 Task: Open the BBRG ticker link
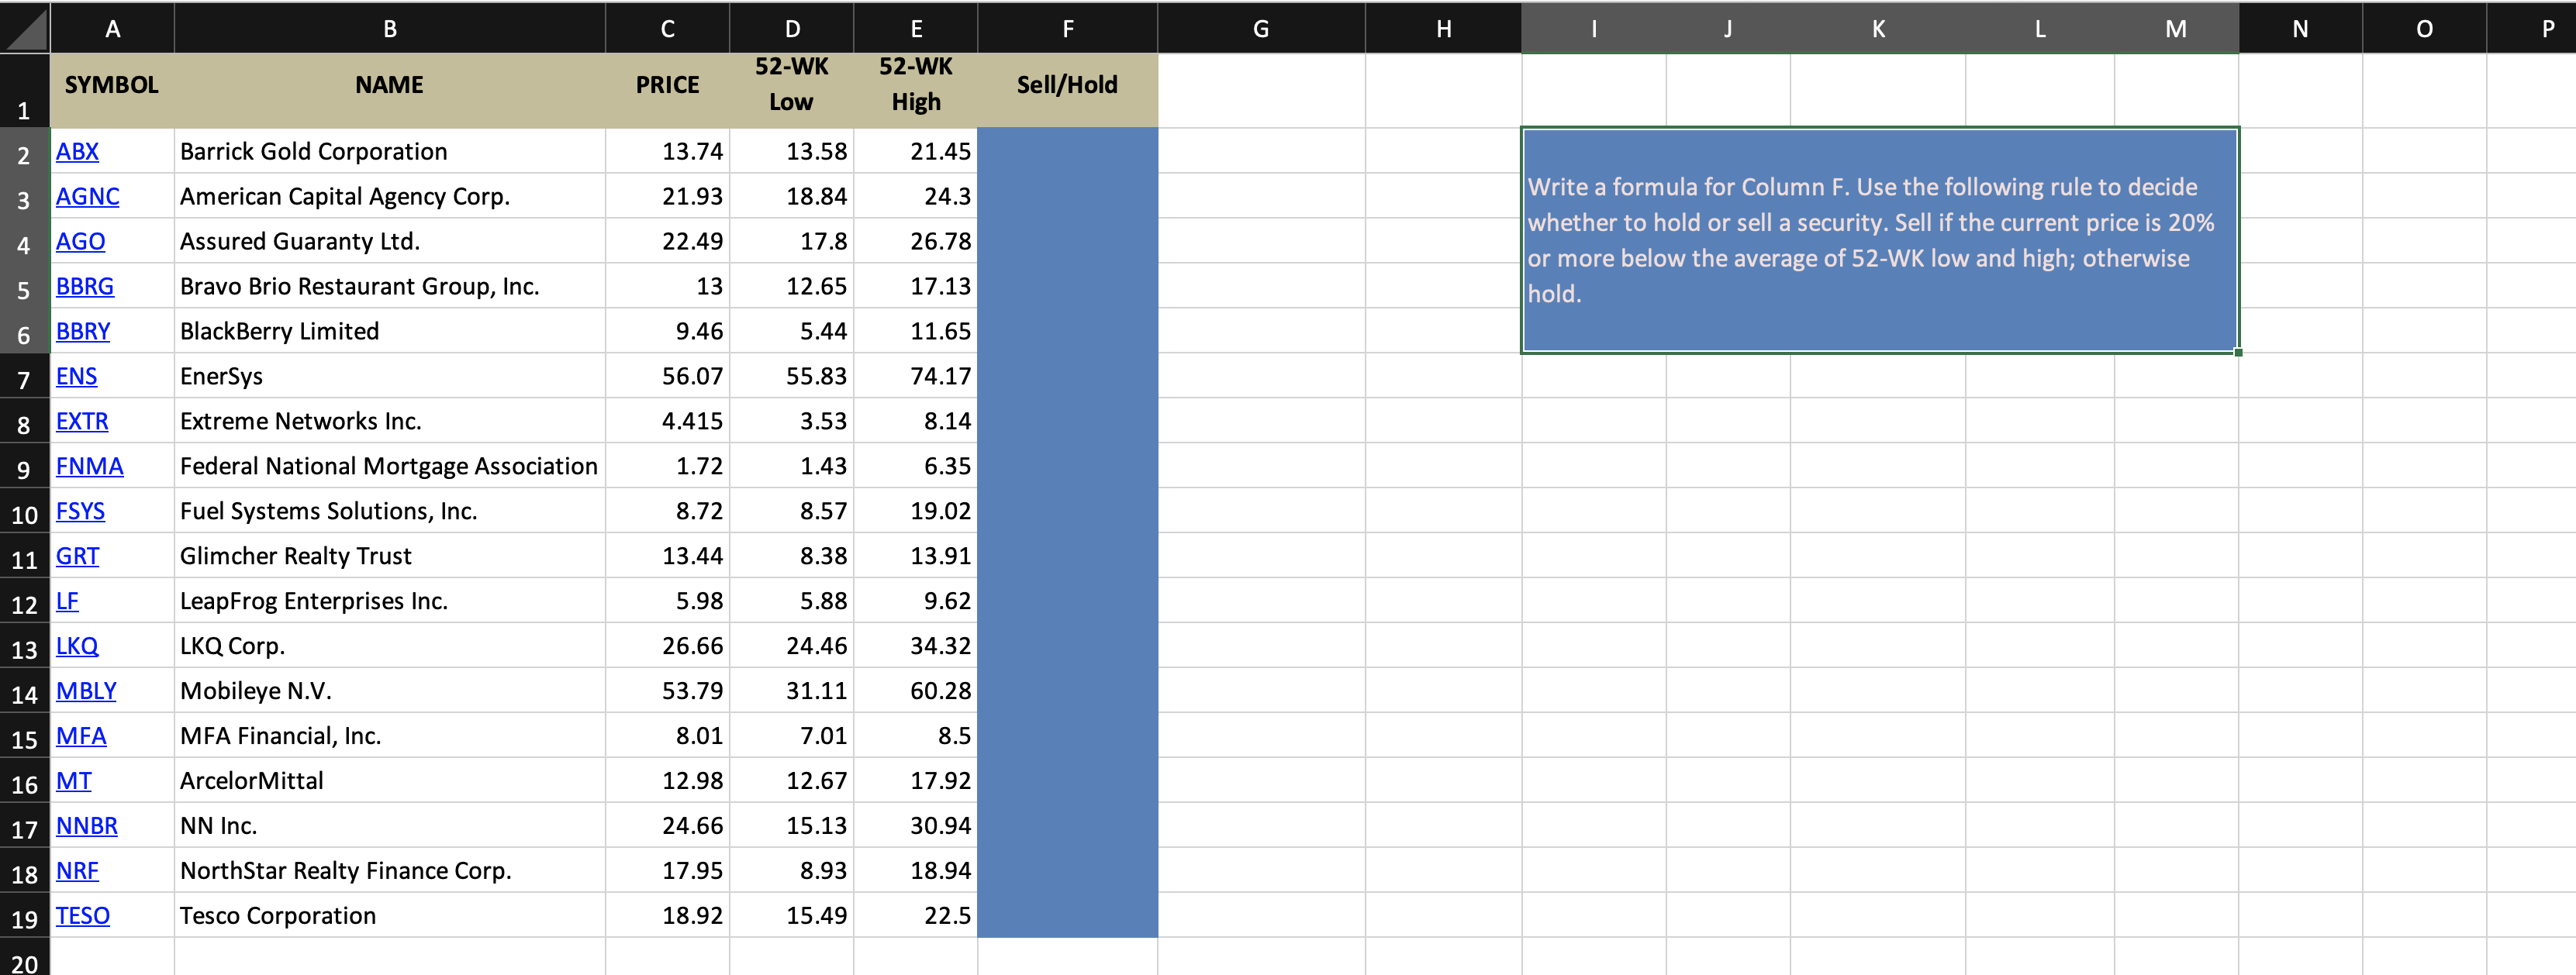[x=85, y=286]
